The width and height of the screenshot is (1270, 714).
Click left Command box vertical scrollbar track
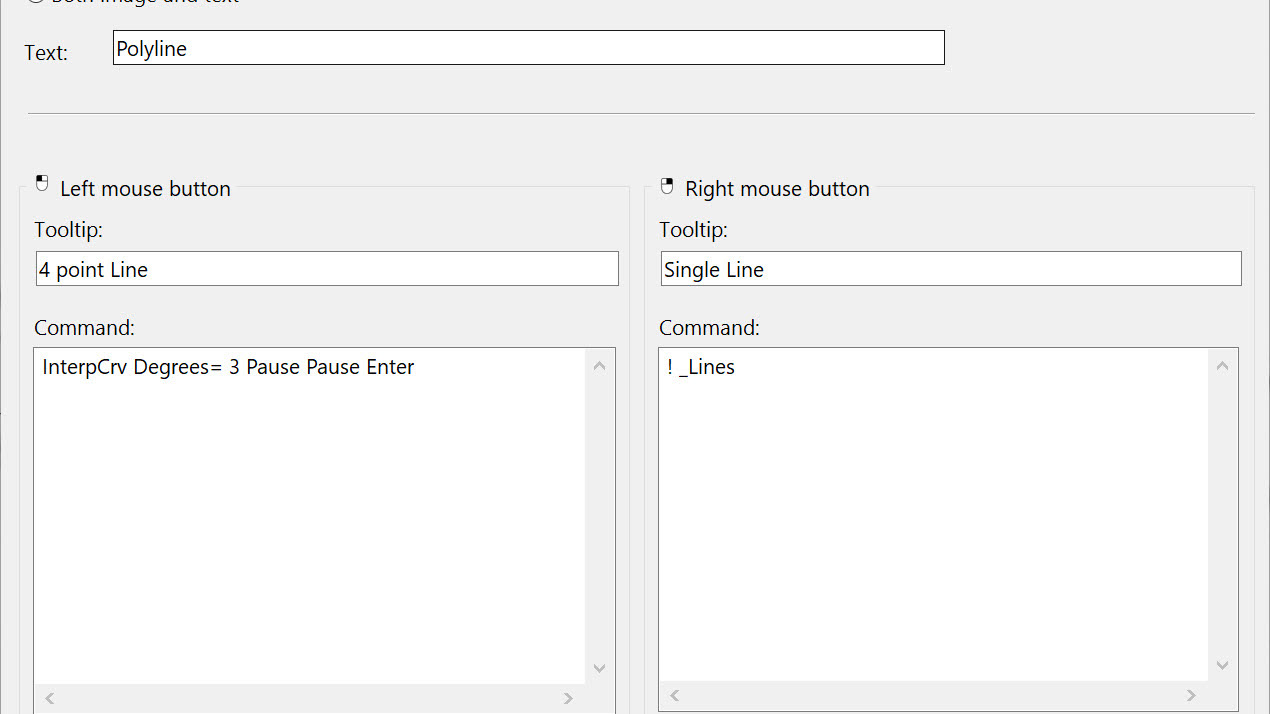click(x=600, y=516)
